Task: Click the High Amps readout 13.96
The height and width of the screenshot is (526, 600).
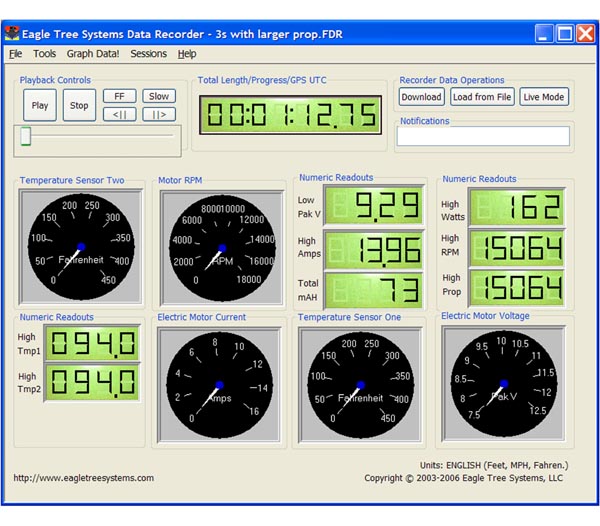Action: [x=374, y=250]
